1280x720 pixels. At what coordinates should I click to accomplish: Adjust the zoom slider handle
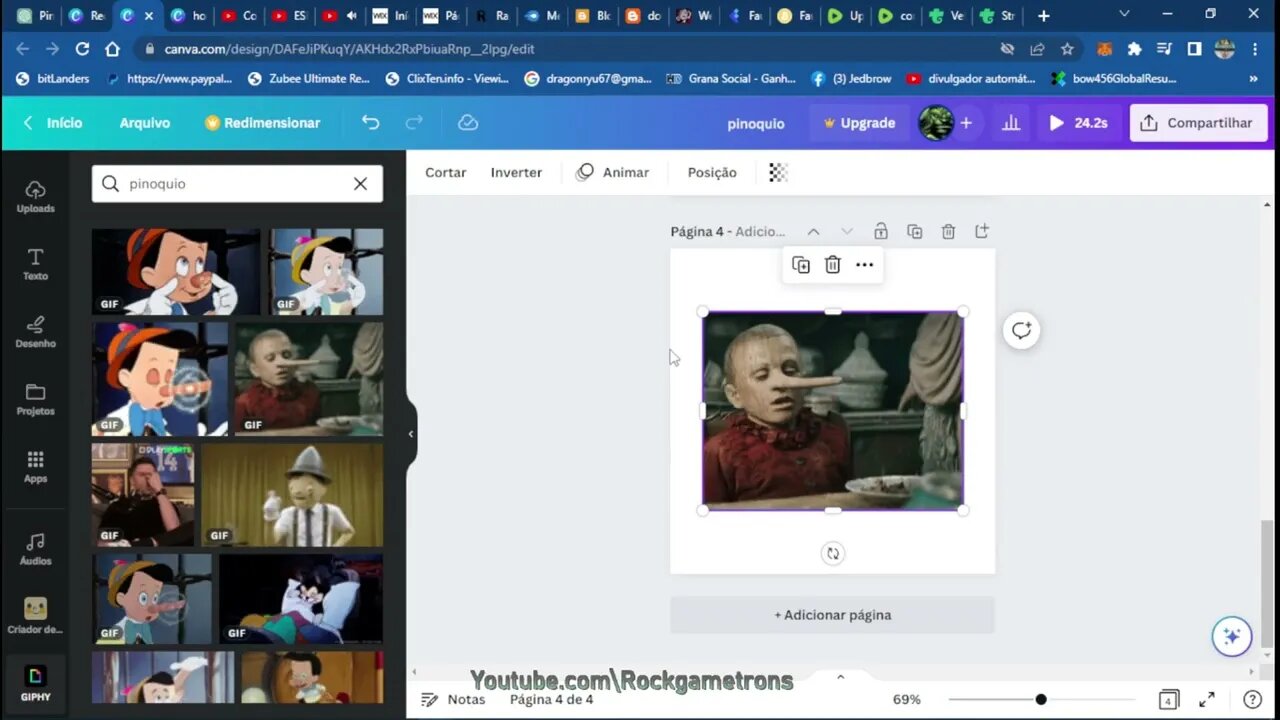1041,700
